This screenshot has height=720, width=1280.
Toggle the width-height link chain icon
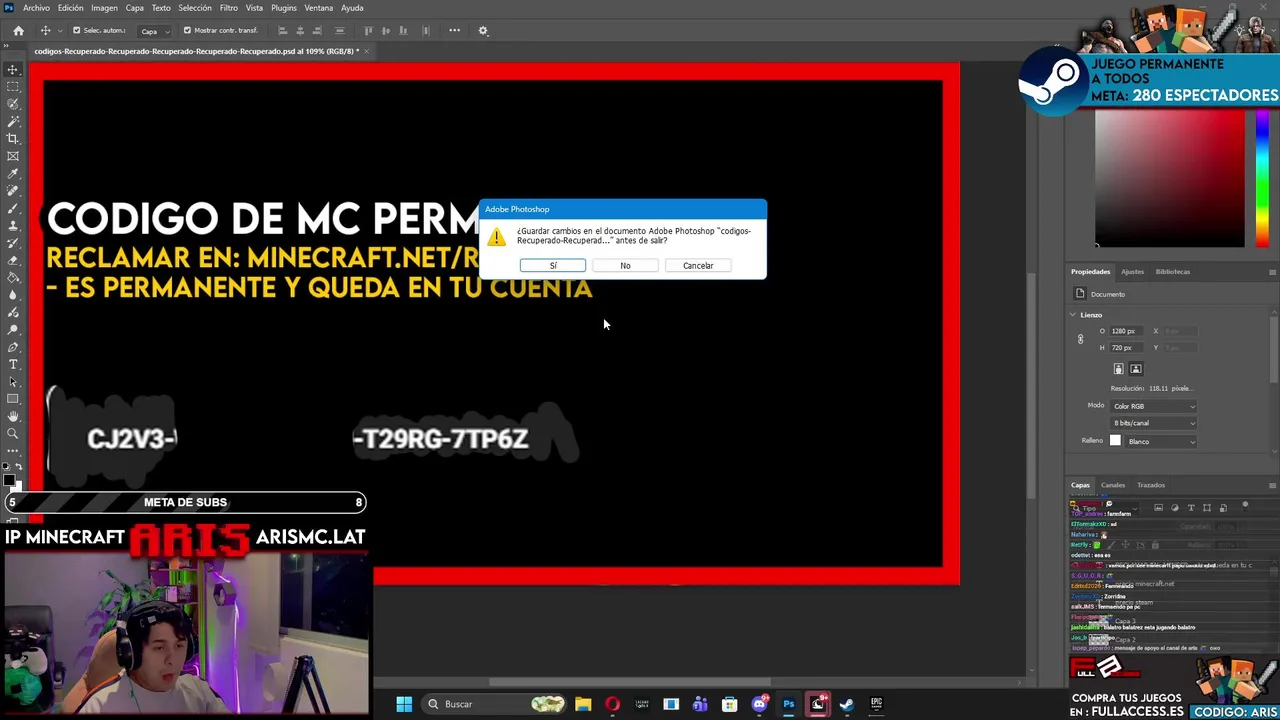pyautogui.click(x=1080, y=339)
